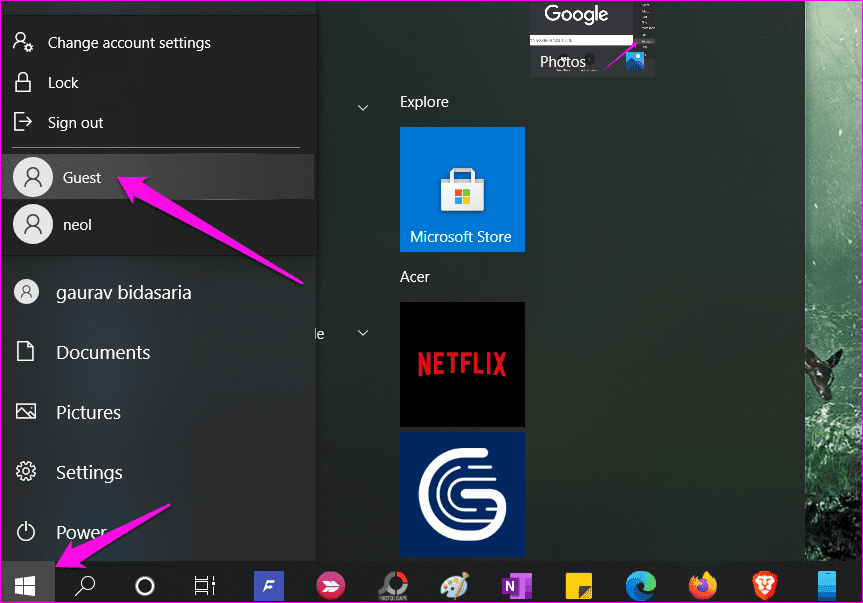Launch Firefox from the taskbar
The height and width of the screenshot is (603, 863).
pyautogui.click(x=703, y=585)
